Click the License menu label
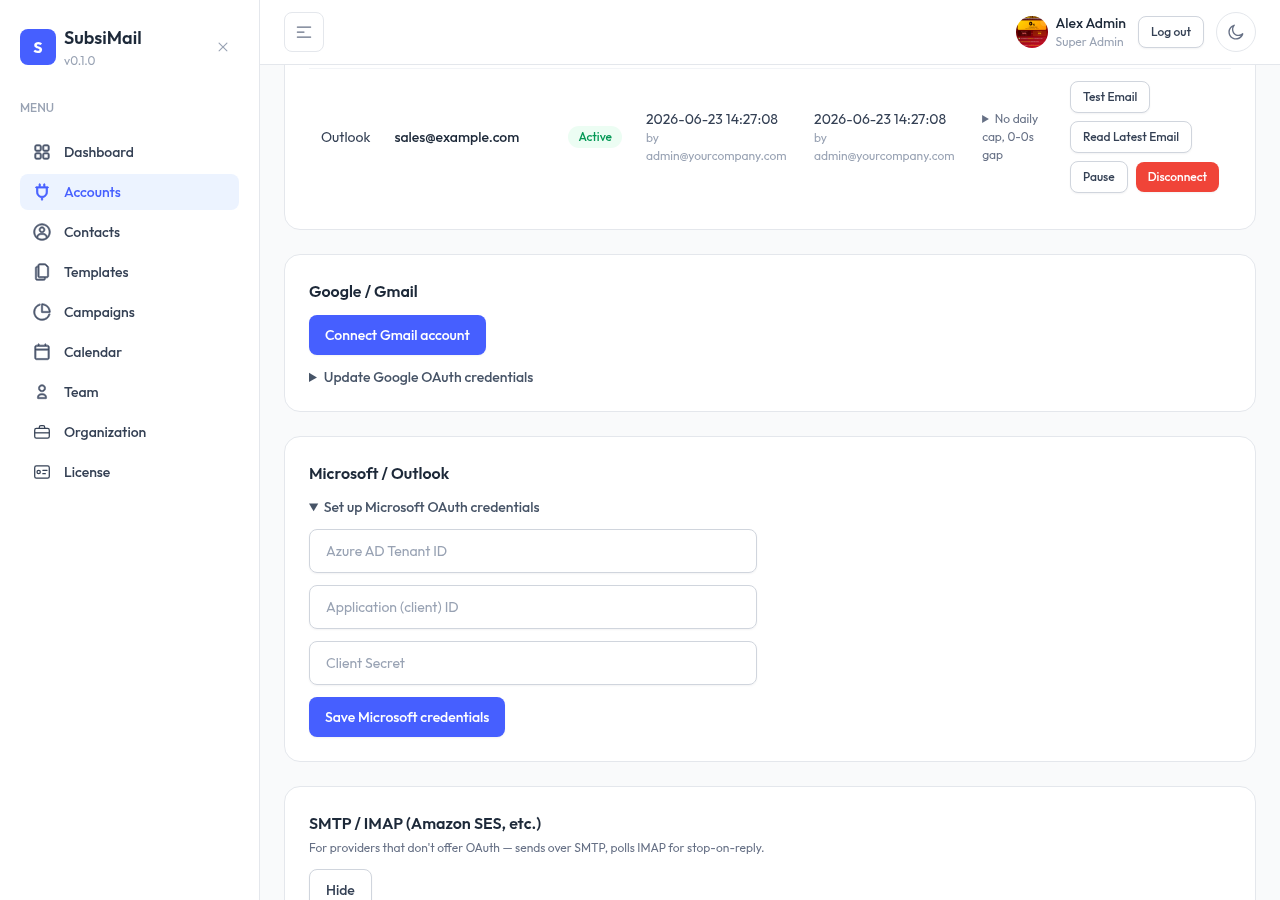Image resolution: width=1280 pixels, height=900 pixels. [87, 472]
